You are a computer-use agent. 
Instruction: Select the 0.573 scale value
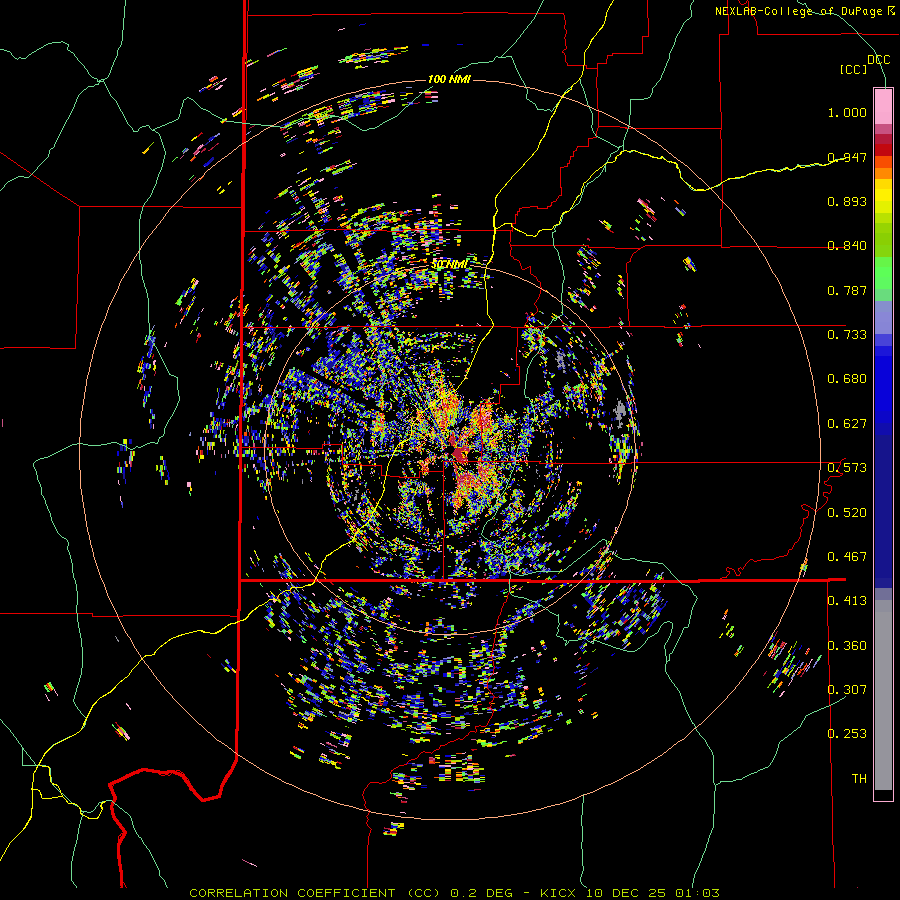[x=847, y=468]
